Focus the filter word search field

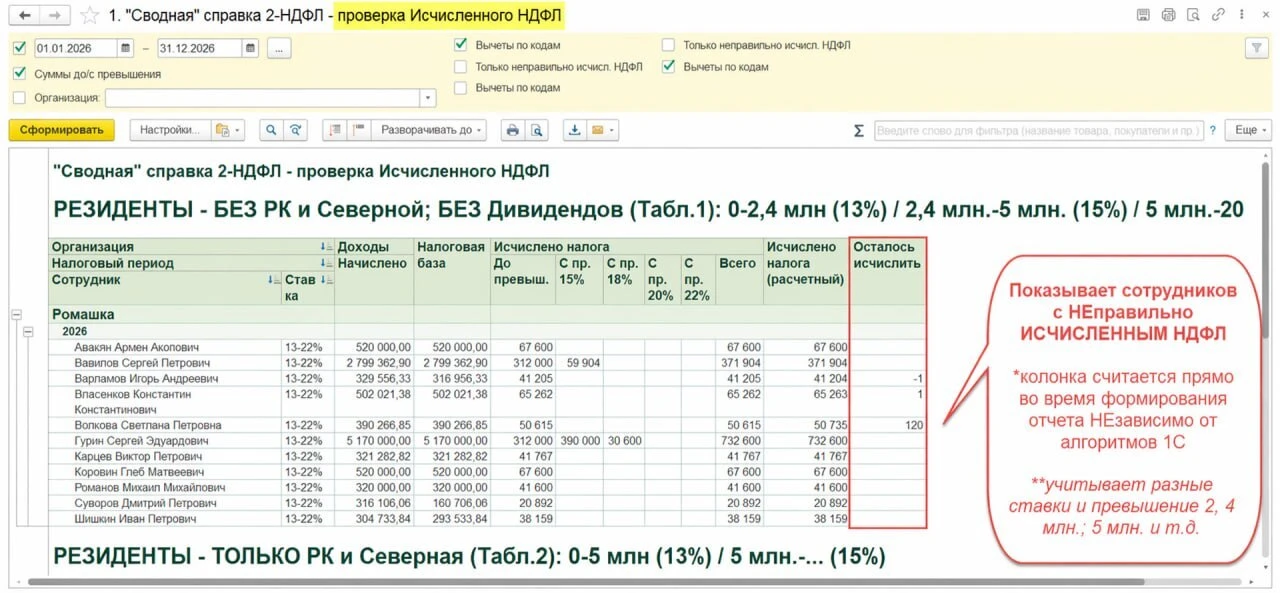point(1037,130)
